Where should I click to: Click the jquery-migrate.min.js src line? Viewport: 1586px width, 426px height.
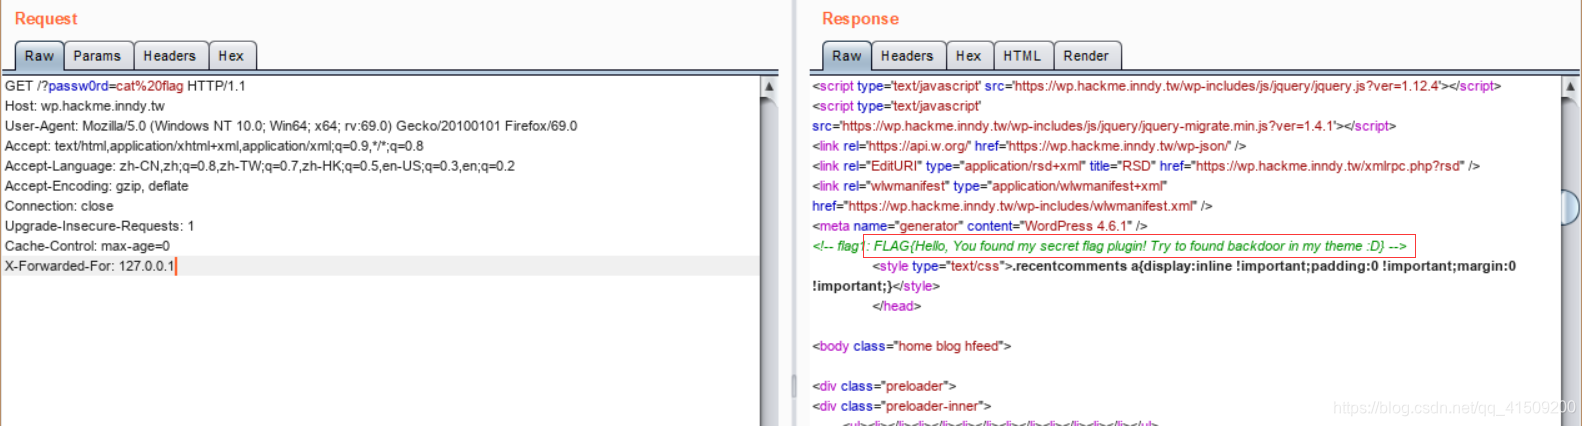click(1104, 126)
